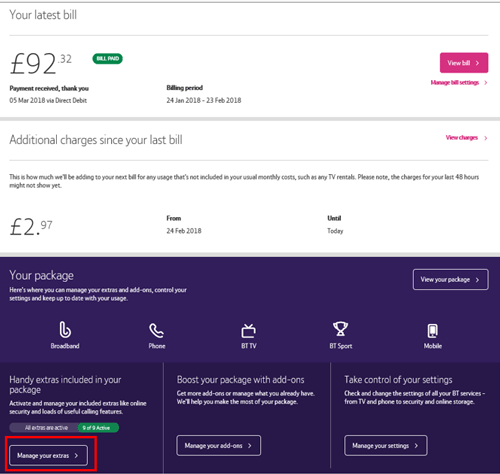Click the View your package button
Screen dimensions: 500x474
tap(451, 279)
